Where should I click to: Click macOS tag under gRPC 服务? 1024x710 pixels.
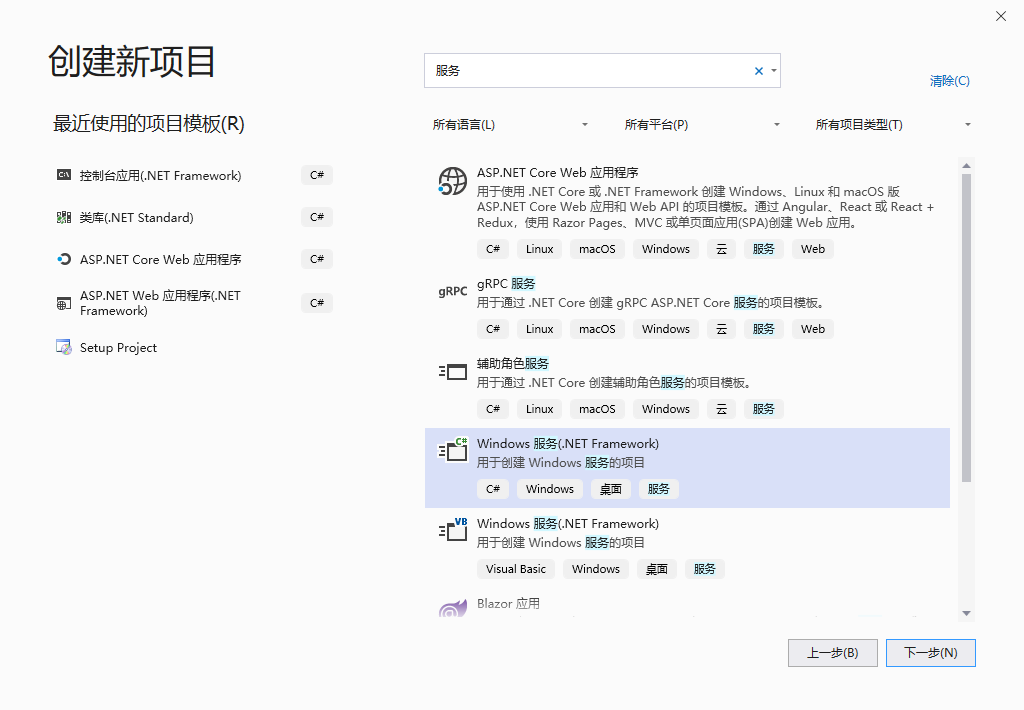[x=597, y=329]
